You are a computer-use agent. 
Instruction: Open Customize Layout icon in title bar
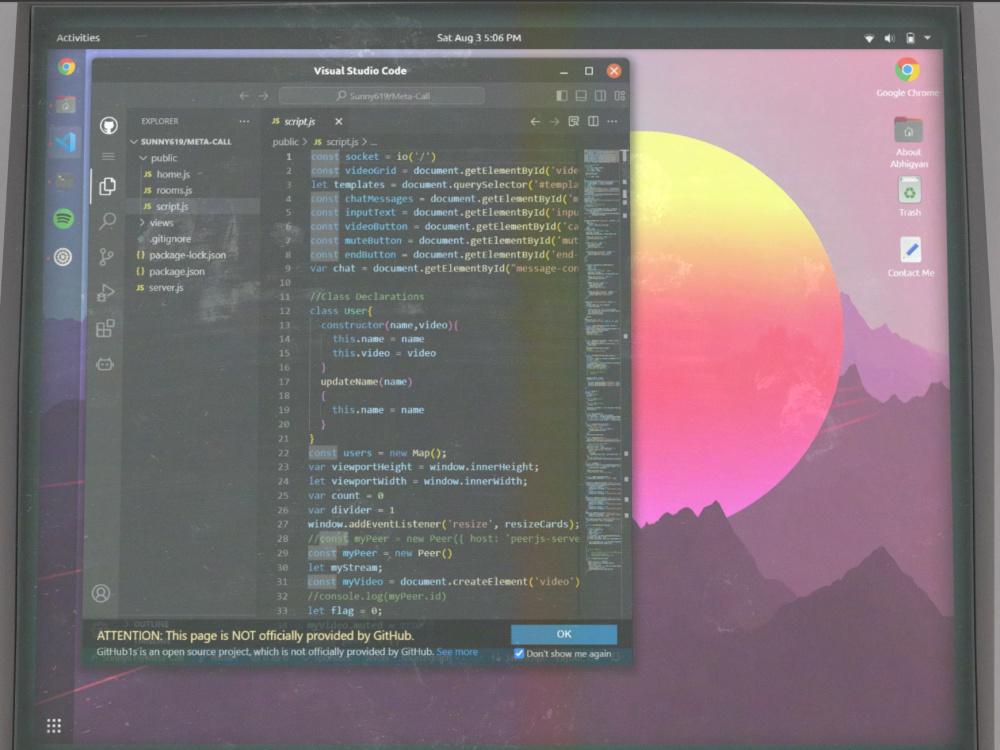tap(619, 96)
